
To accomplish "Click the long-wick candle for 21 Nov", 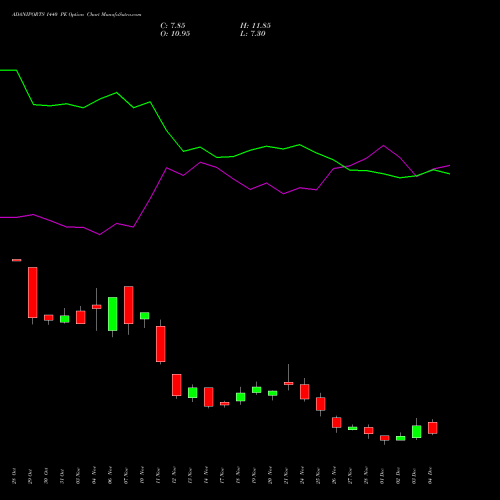I will coord(289,383).
